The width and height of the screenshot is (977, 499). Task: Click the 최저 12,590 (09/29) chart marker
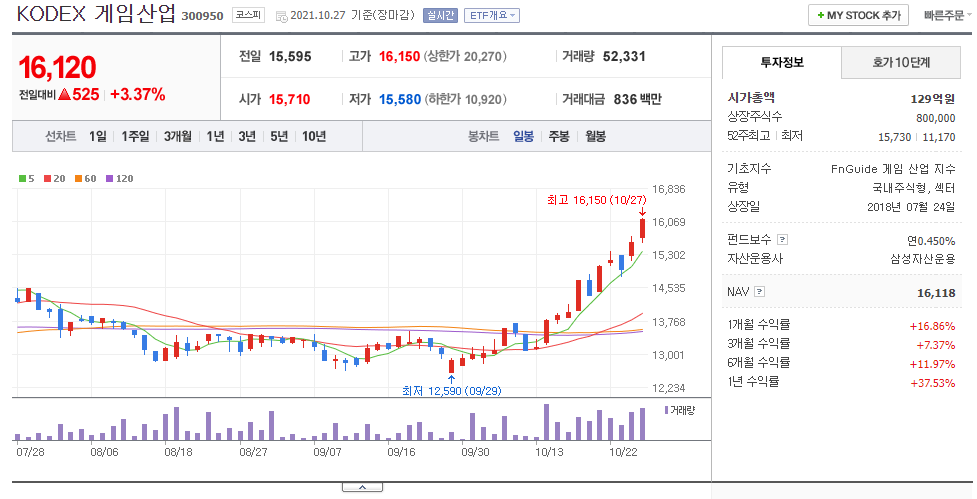point(452,391)
